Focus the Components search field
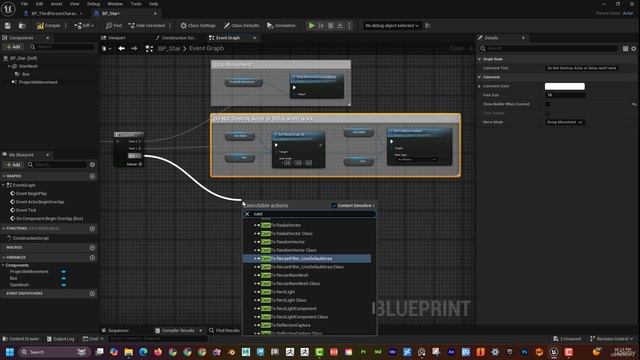The height and width of the screenshot is (360, 640). [62, 47]
